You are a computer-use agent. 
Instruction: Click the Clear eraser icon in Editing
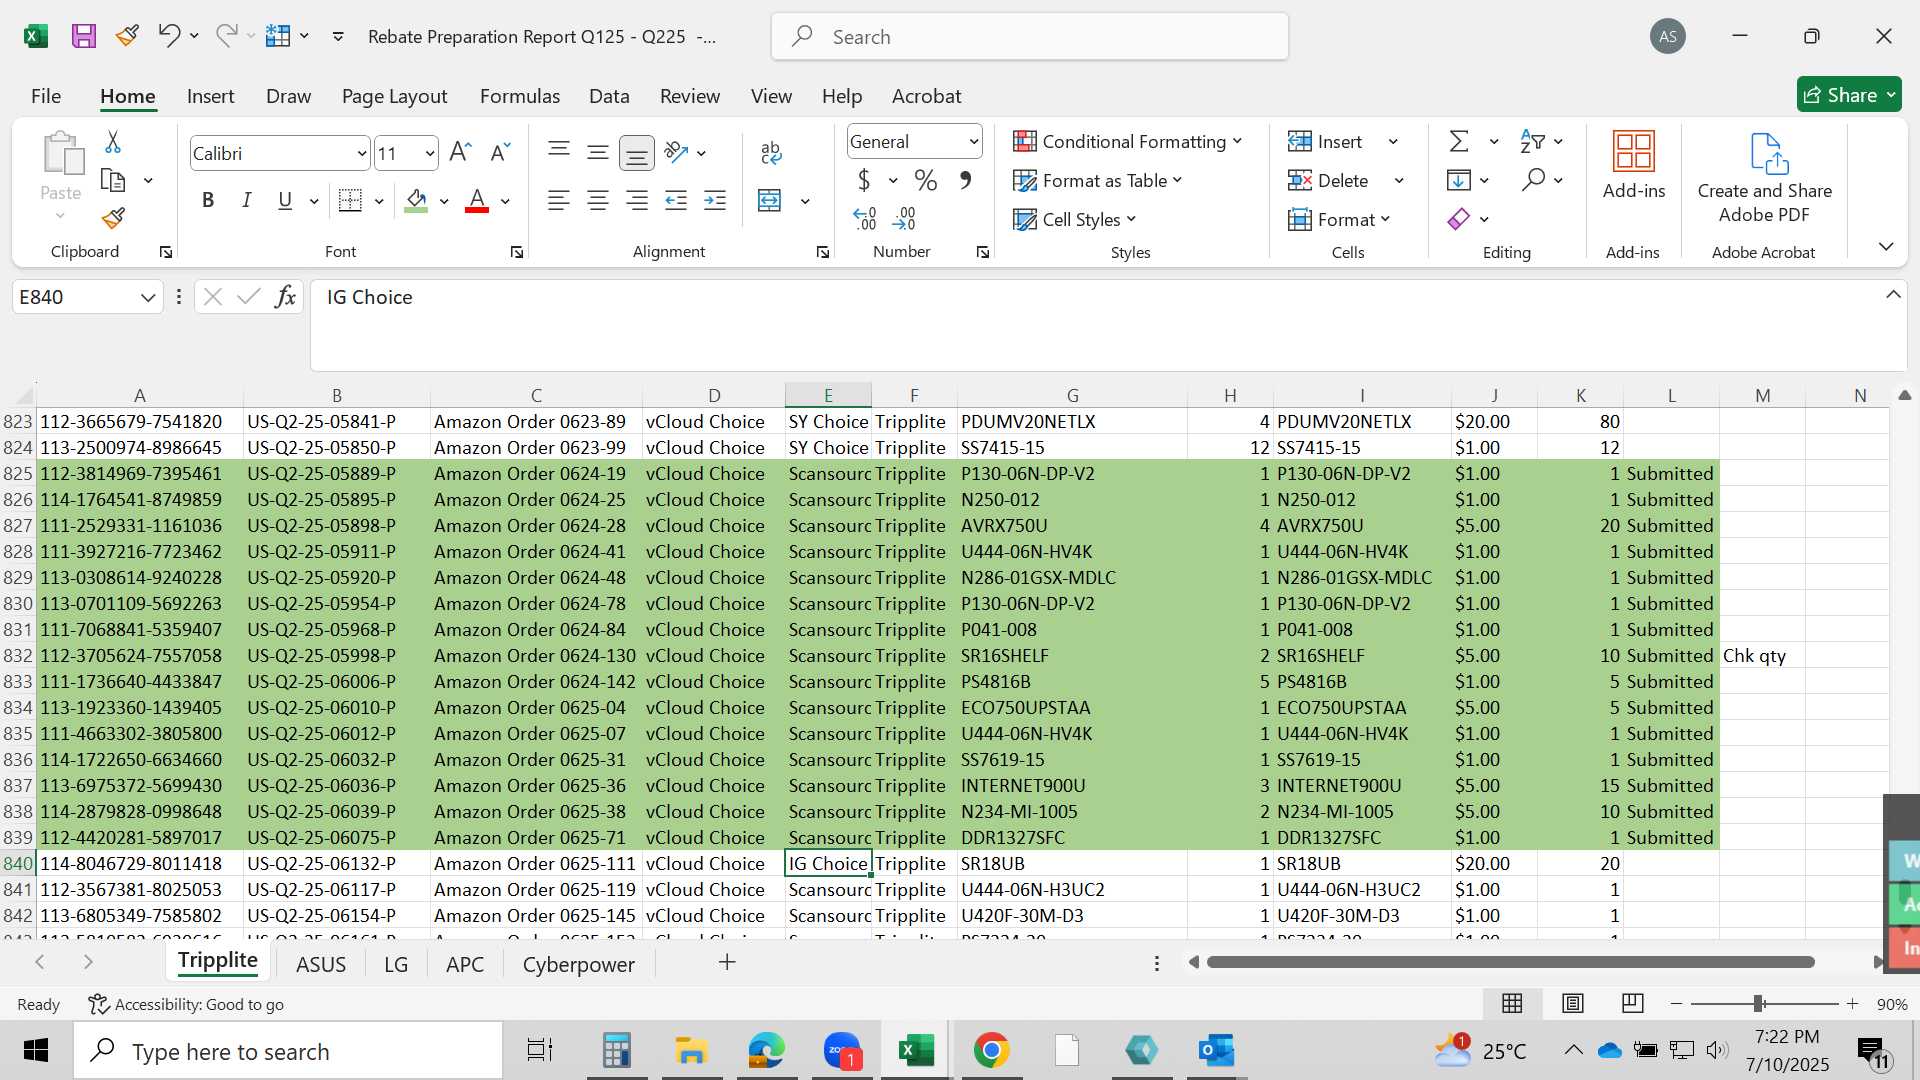tap(1459, 219)
